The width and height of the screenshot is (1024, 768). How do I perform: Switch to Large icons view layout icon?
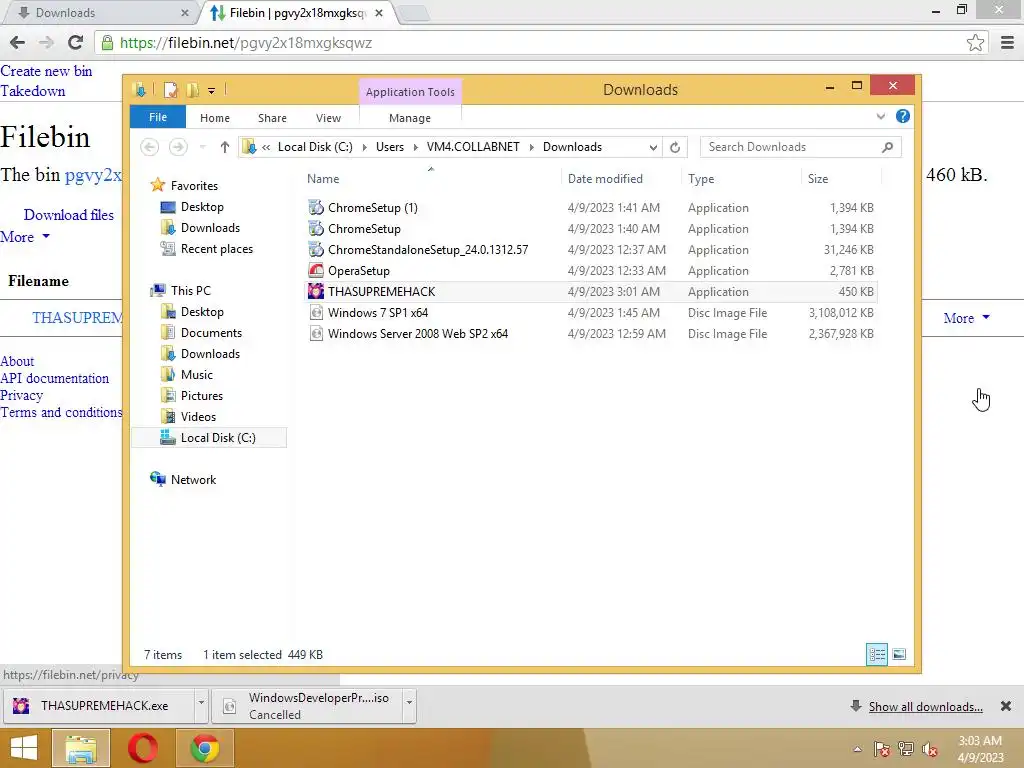tap(899, 654)
